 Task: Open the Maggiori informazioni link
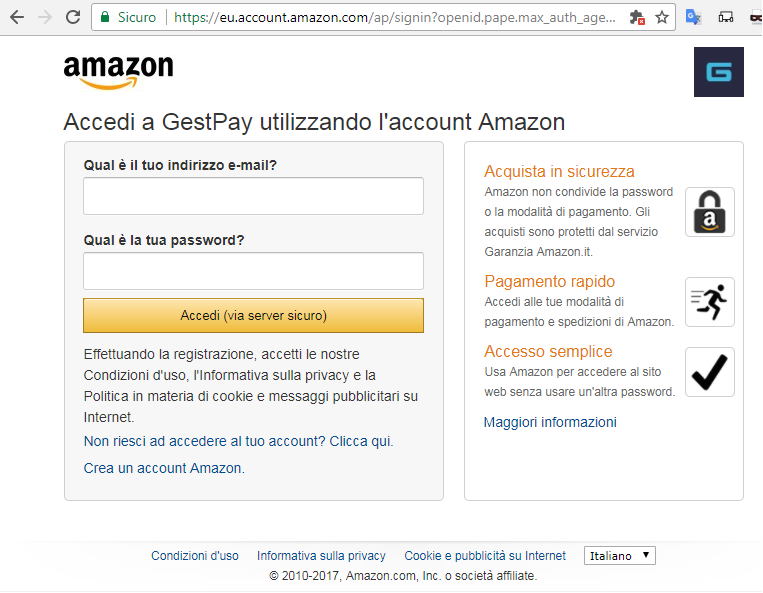[550, 422]
